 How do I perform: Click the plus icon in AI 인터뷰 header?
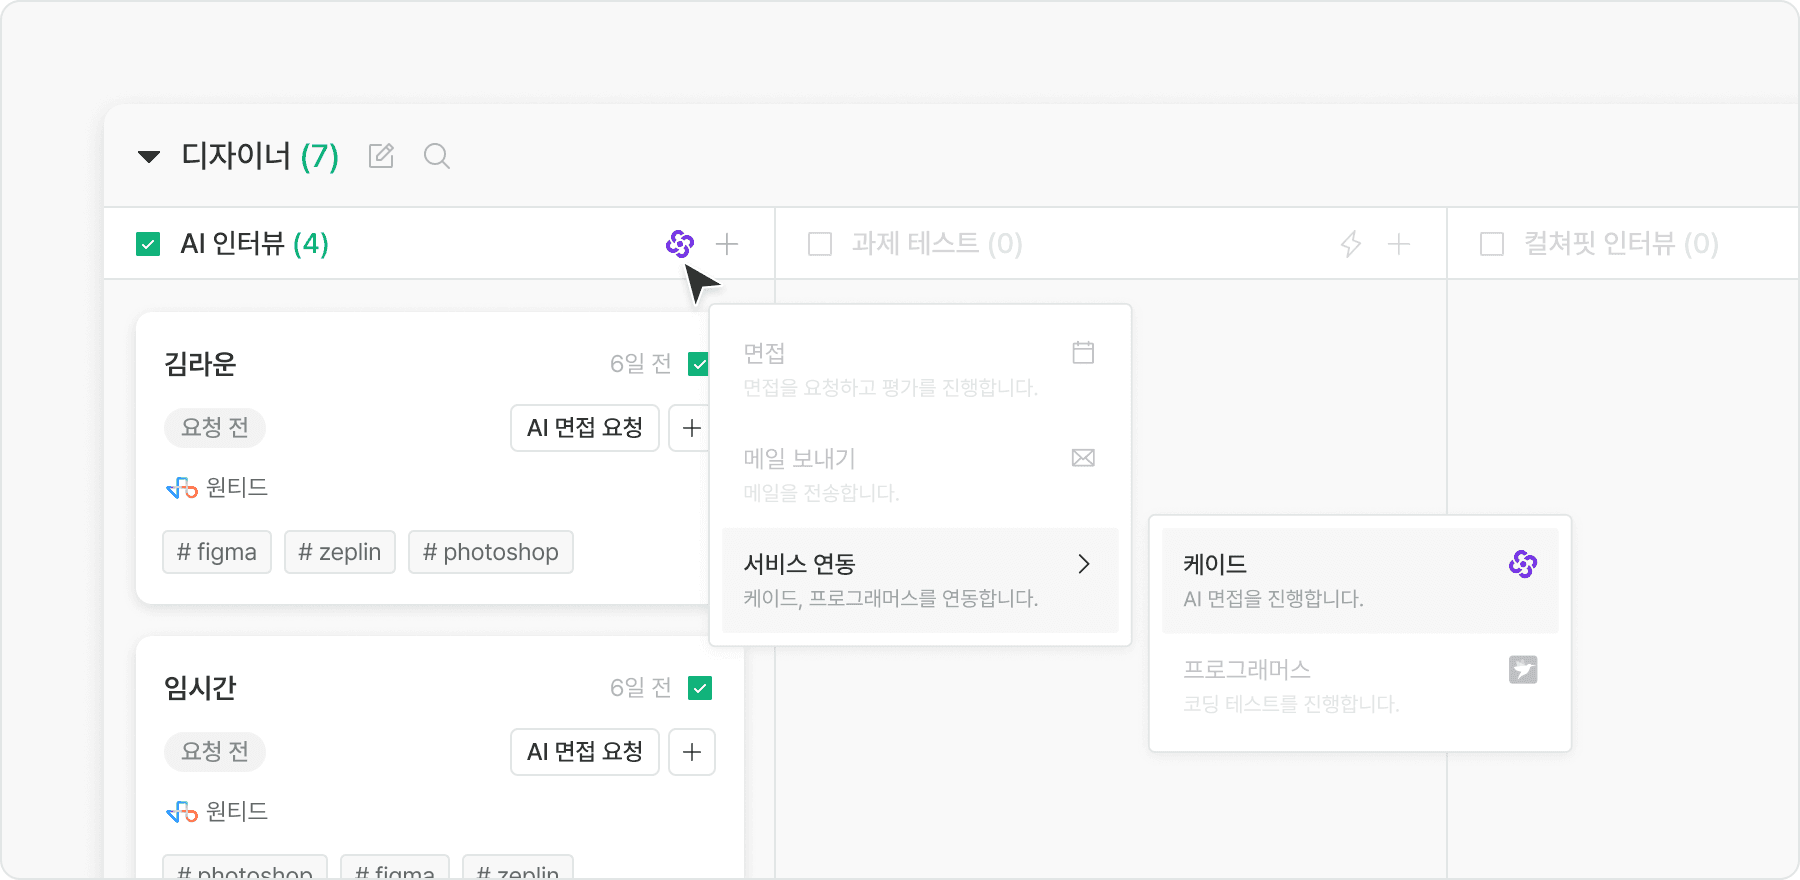point(727,244)
